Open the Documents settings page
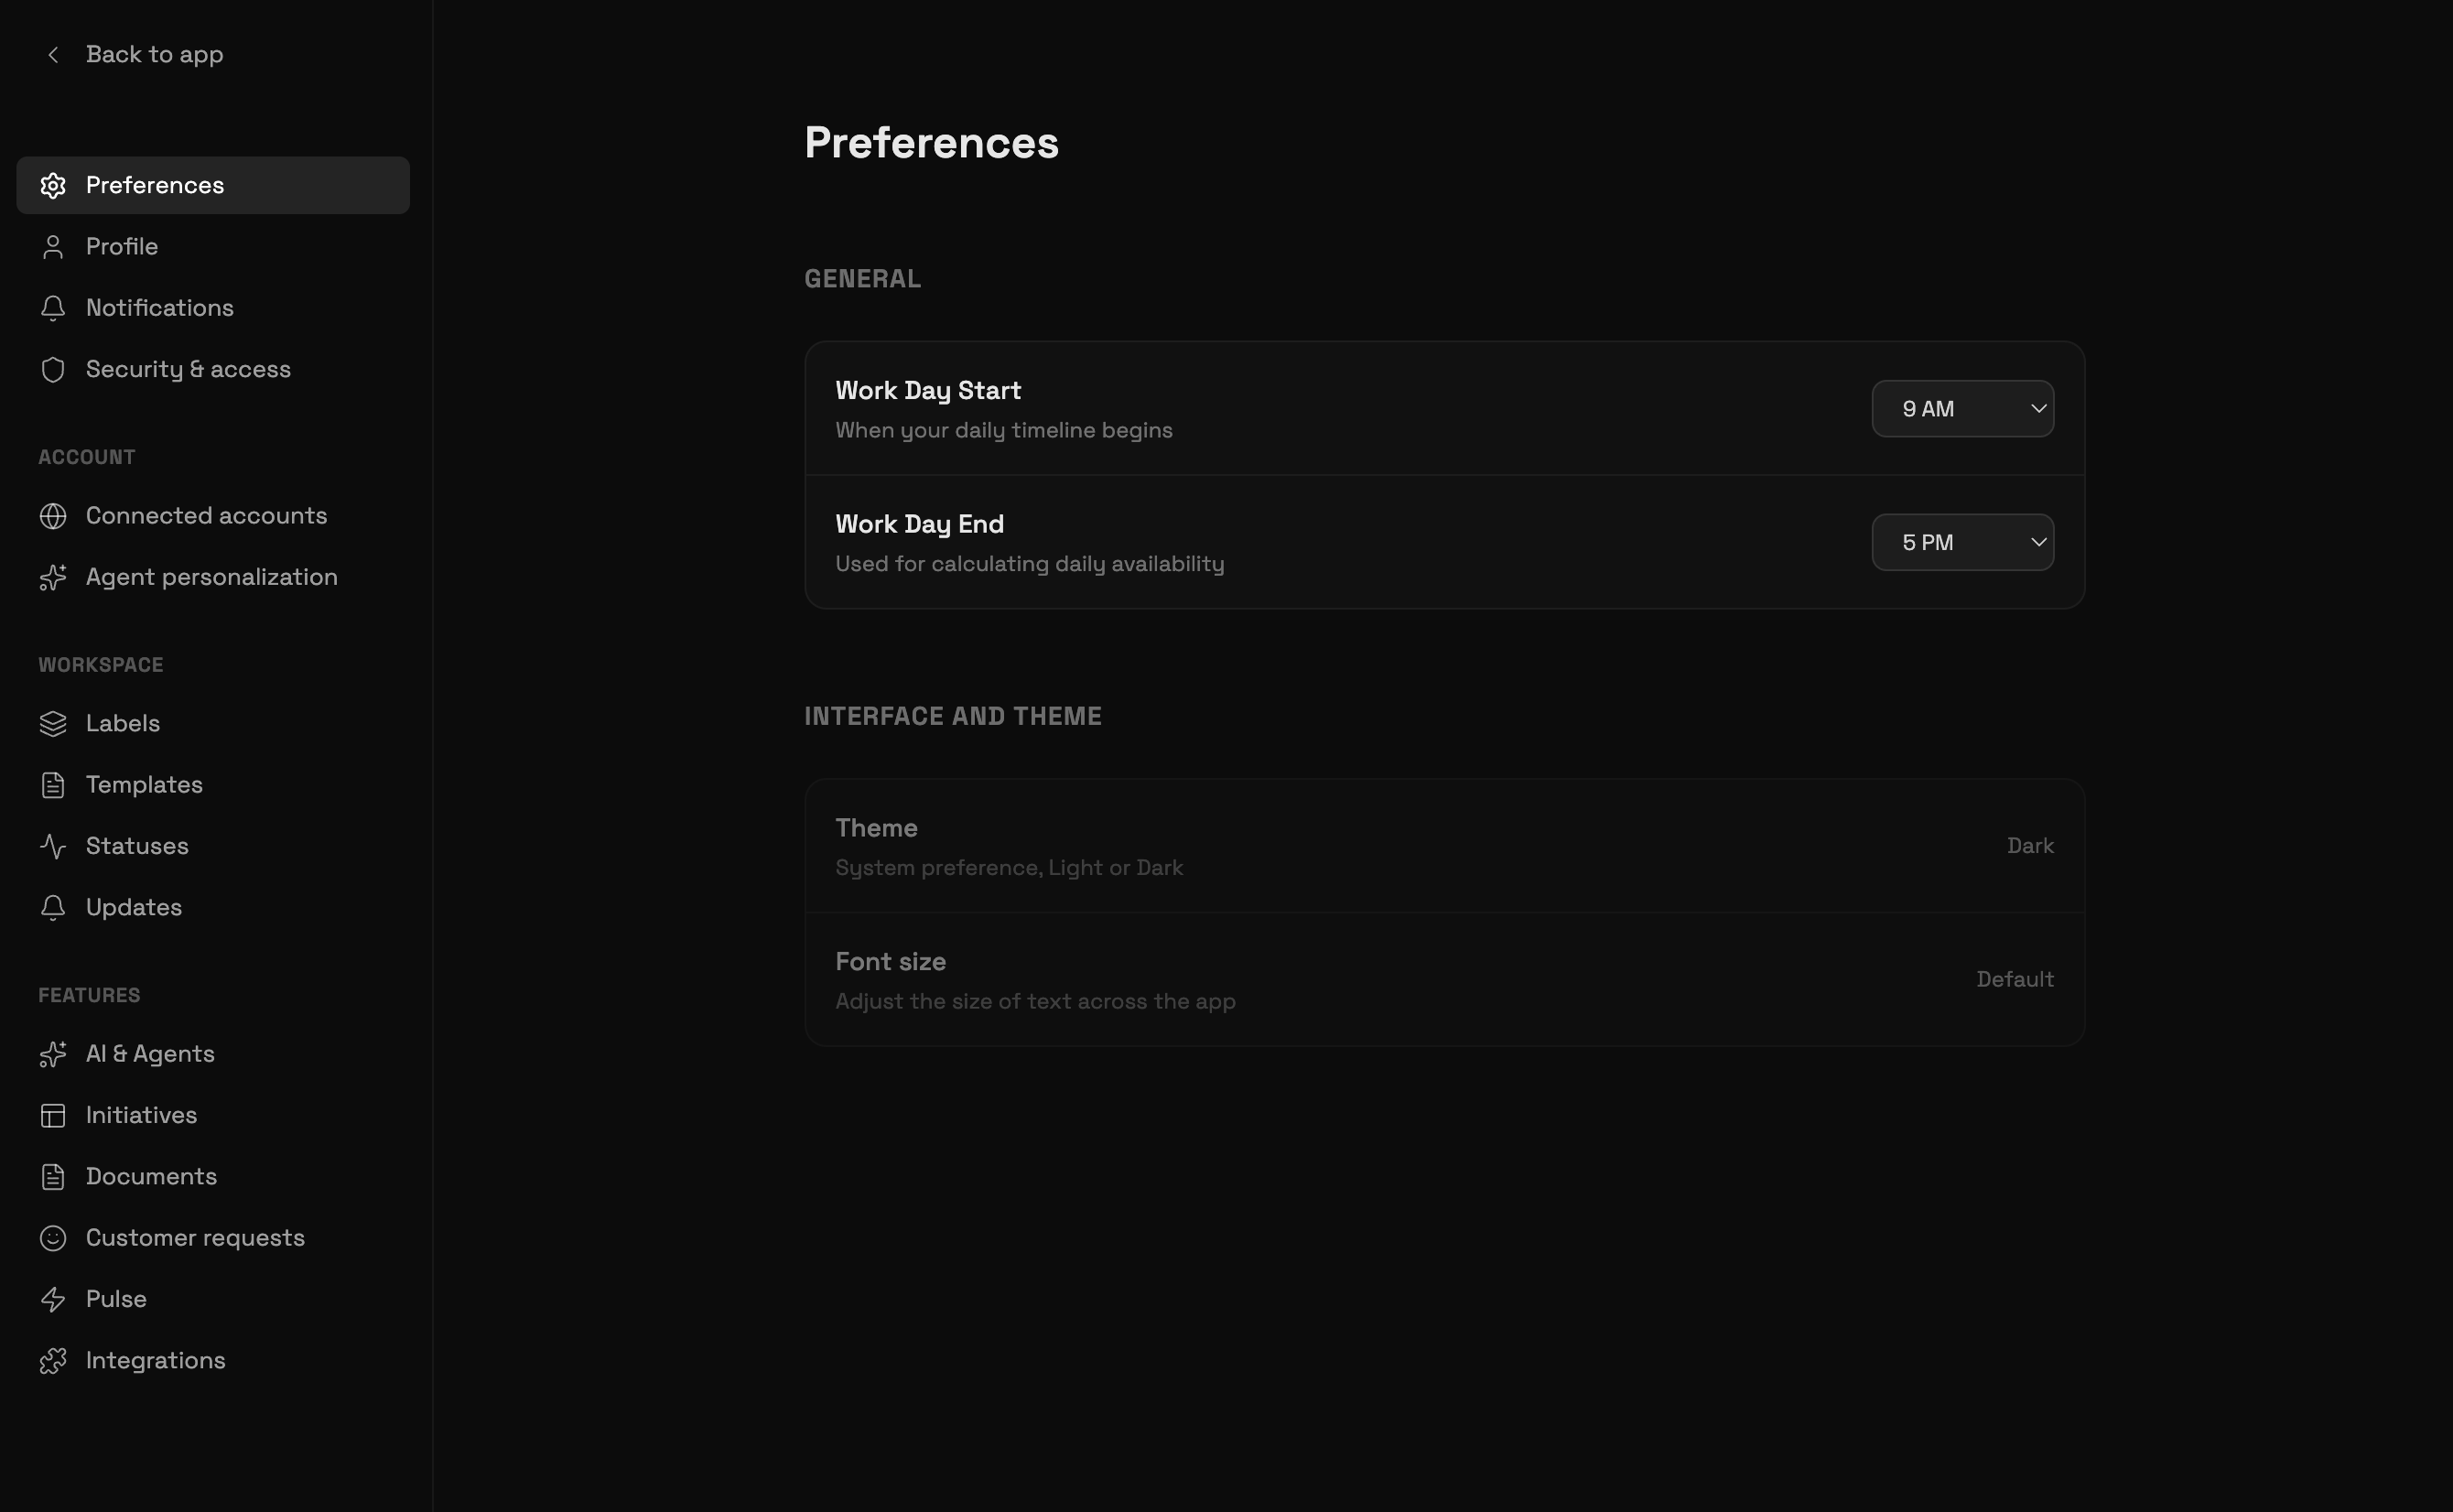Image resolution: width=2453 pixels, height=1512 pixels. (151, 1177)
